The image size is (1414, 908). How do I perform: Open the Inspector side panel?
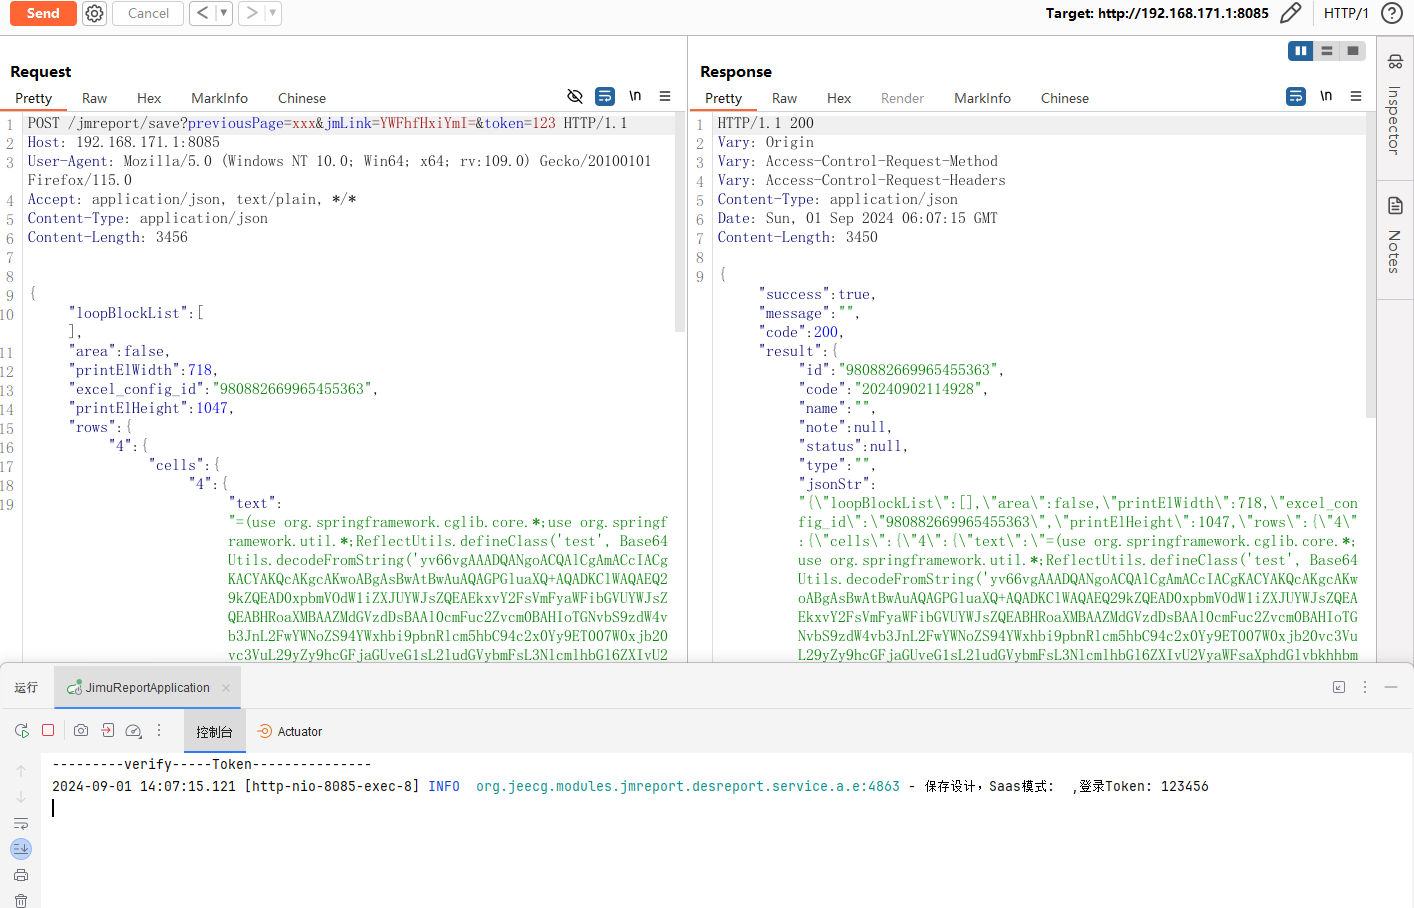1395,108
